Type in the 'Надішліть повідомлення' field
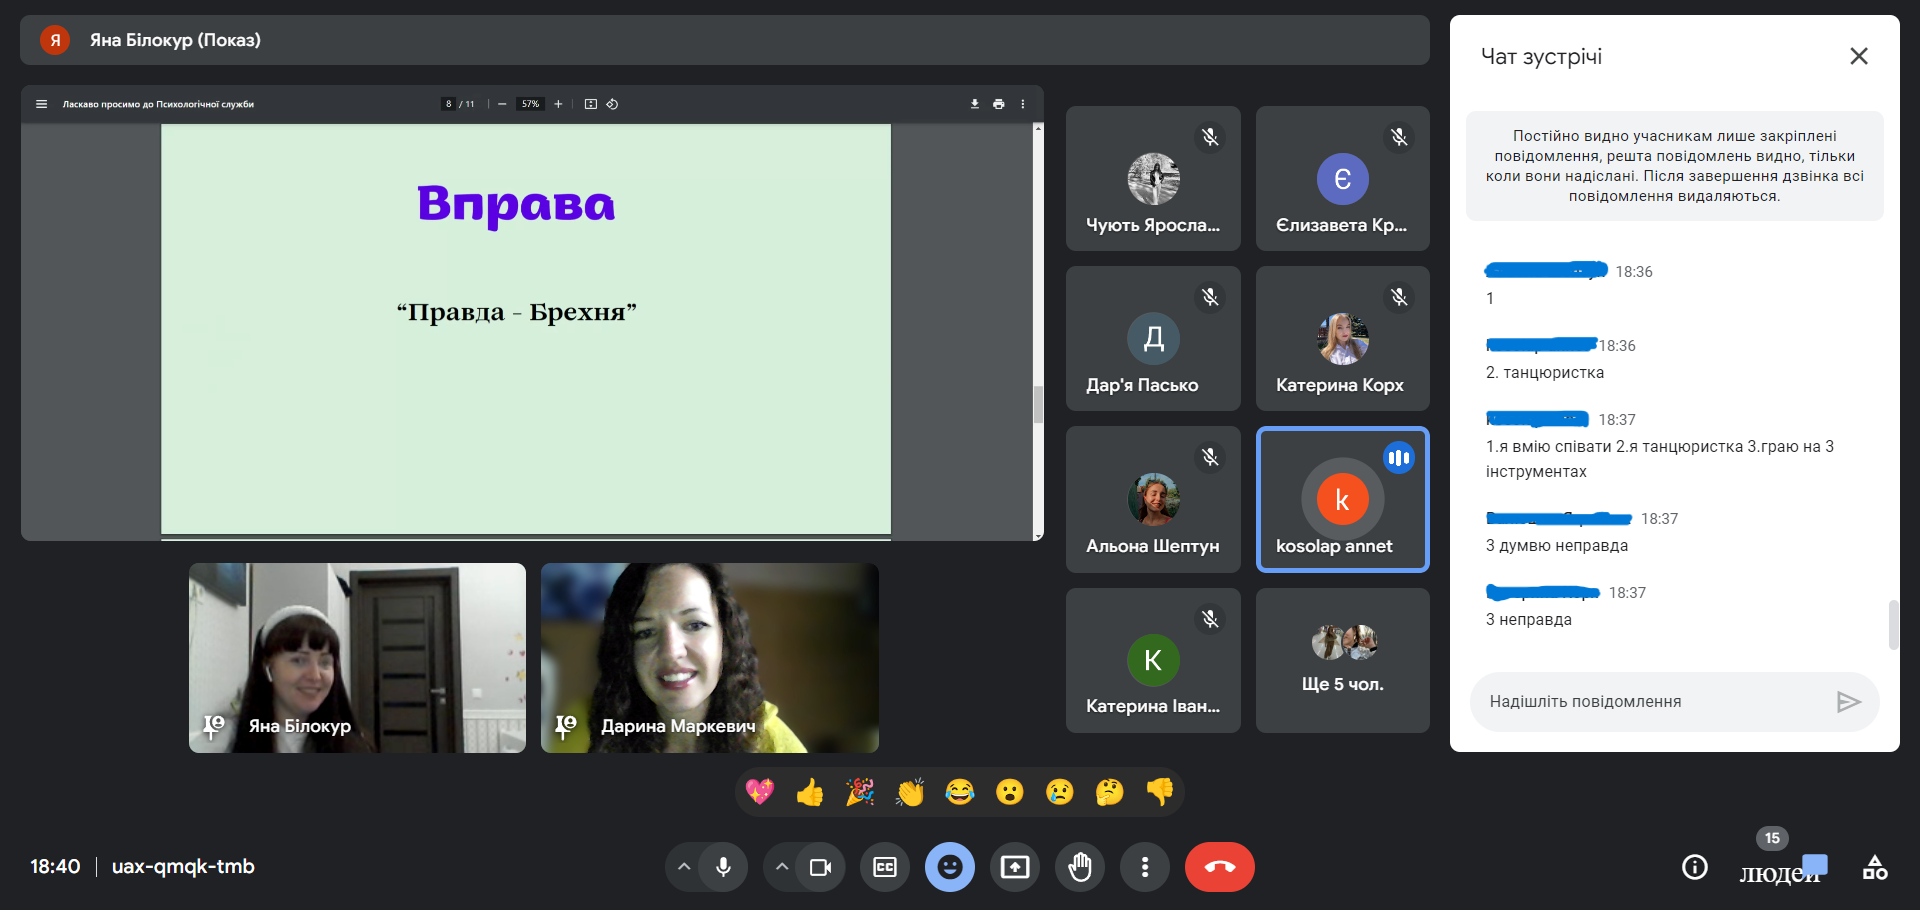1920x910 pixels. click(1650, 702)
